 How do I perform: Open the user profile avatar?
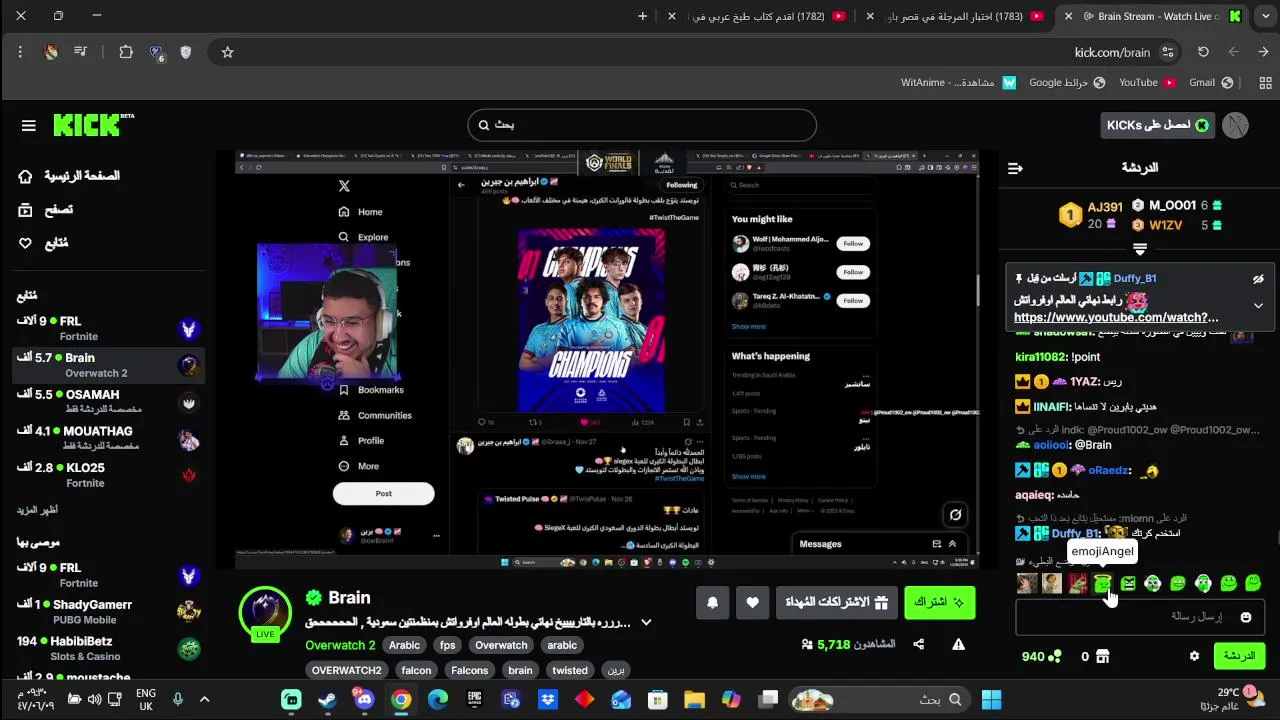(1235, 125)
